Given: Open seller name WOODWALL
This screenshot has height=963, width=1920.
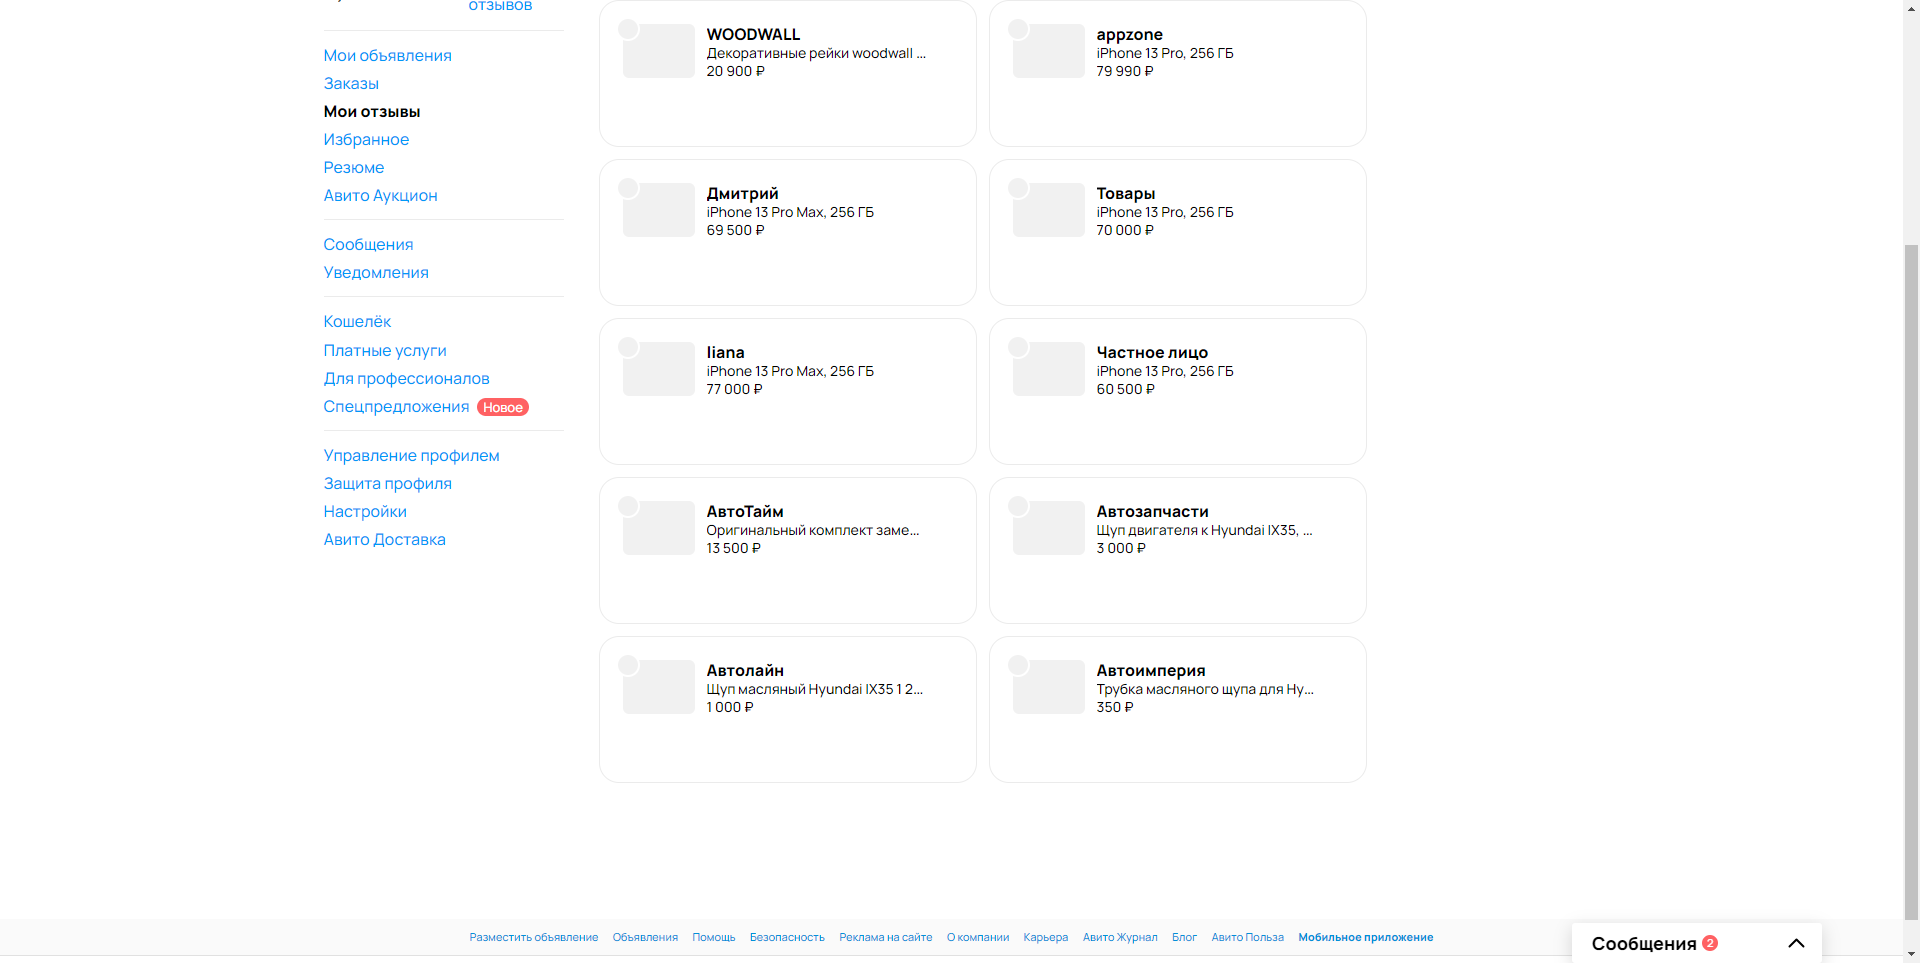Looking at the screenshot, I should pos(753,34).
